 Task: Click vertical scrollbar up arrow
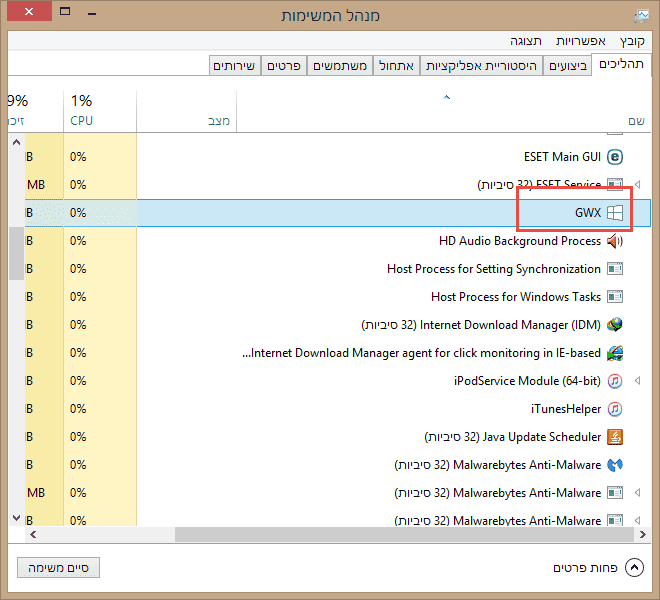click(x=16, y=142)
